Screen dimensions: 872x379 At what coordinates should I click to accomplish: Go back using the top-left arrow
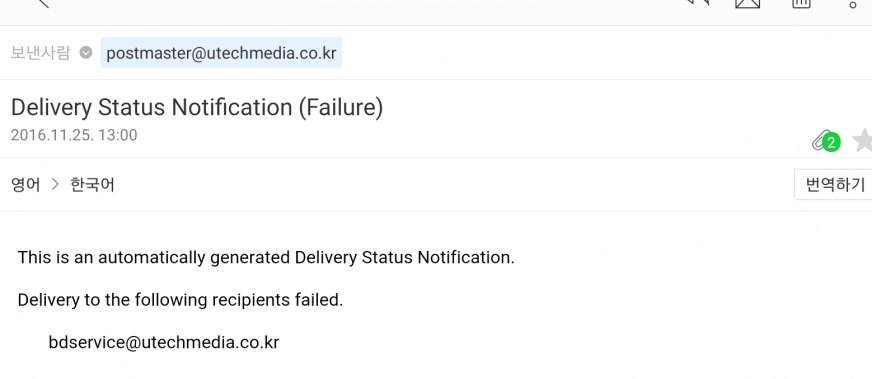43,3
